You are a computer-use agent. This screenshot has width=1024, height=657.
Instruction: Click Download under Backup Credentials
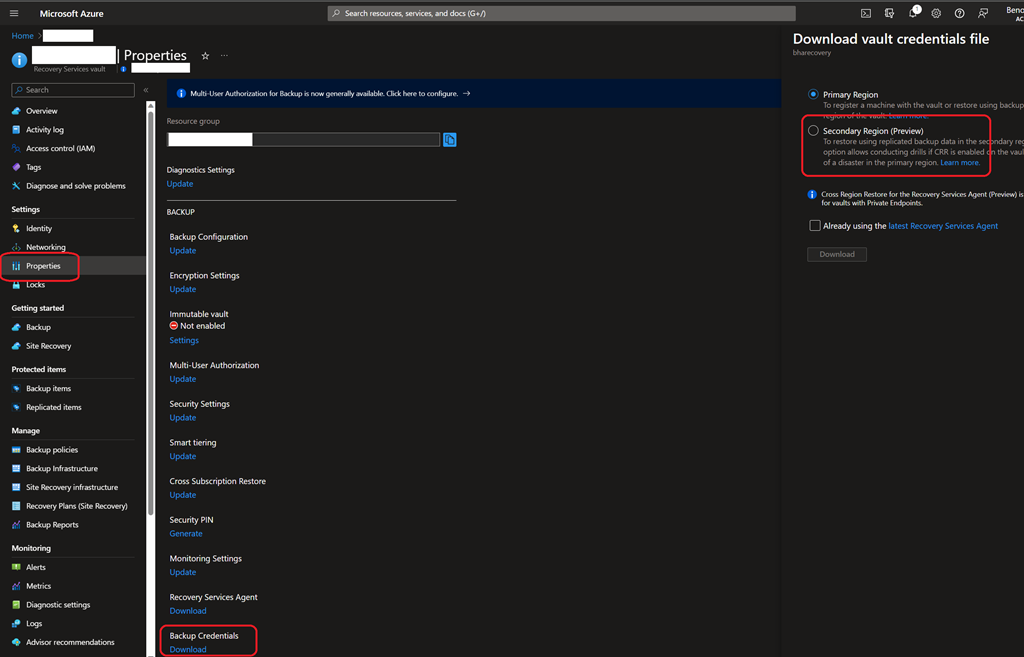coord(188,649)
